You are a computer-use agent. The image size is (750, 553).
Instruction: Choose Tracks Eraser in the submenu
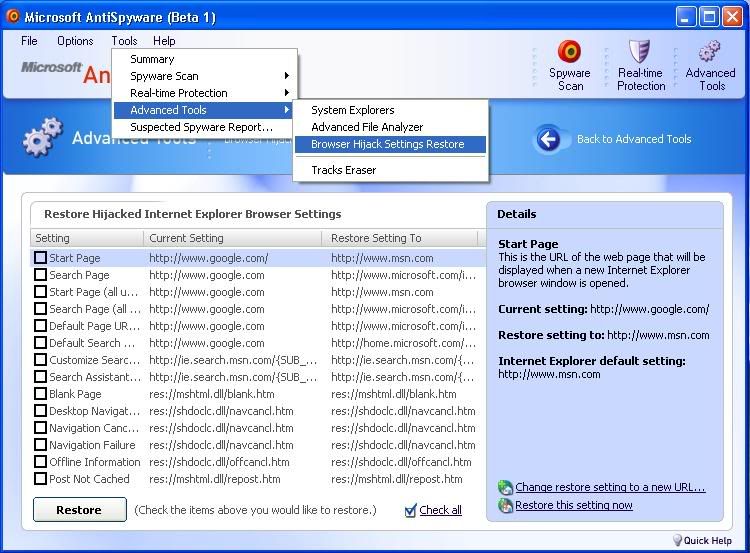[x=390, y=170]
